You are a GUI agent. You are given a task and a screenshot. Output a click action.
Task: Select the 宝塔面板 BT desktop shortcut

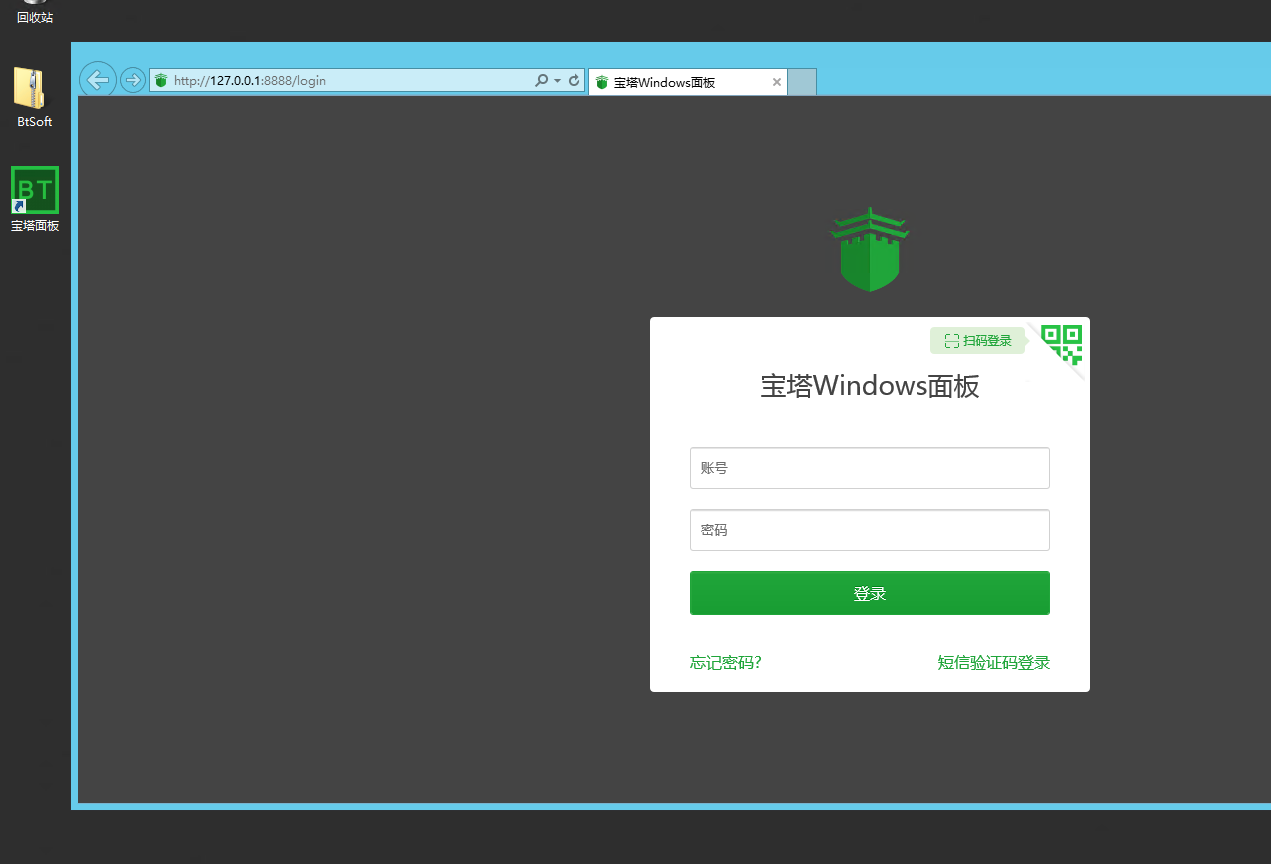click(x=35, y=200)
